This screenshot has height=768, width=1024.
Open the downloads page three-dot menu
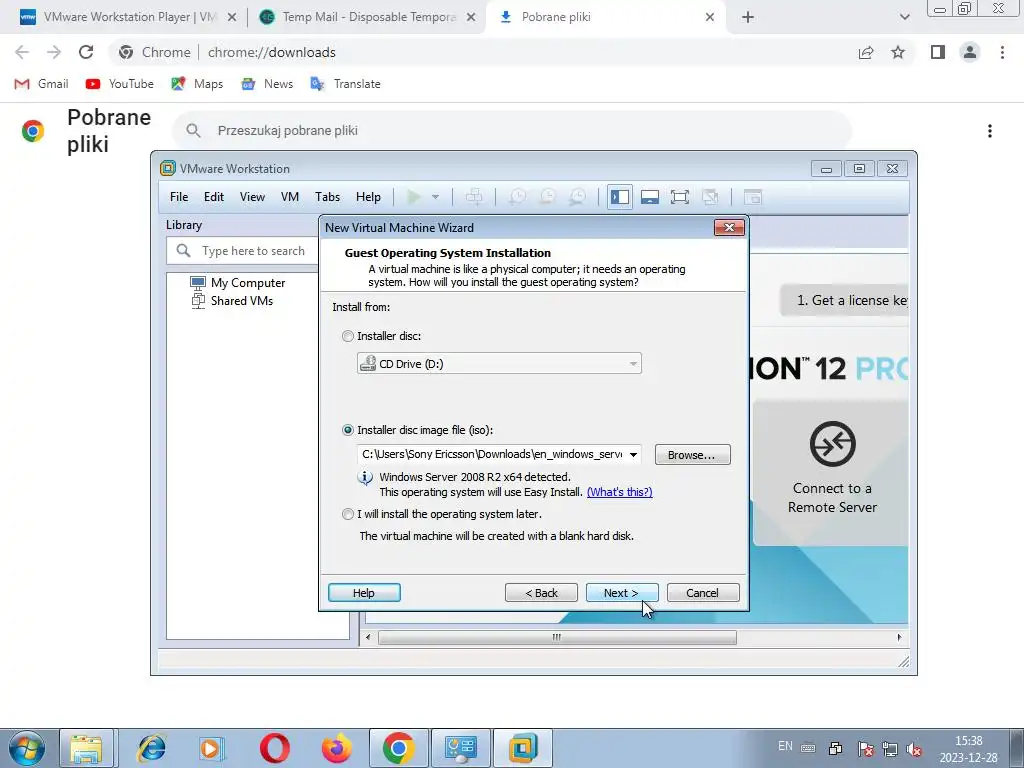[990, 131]
